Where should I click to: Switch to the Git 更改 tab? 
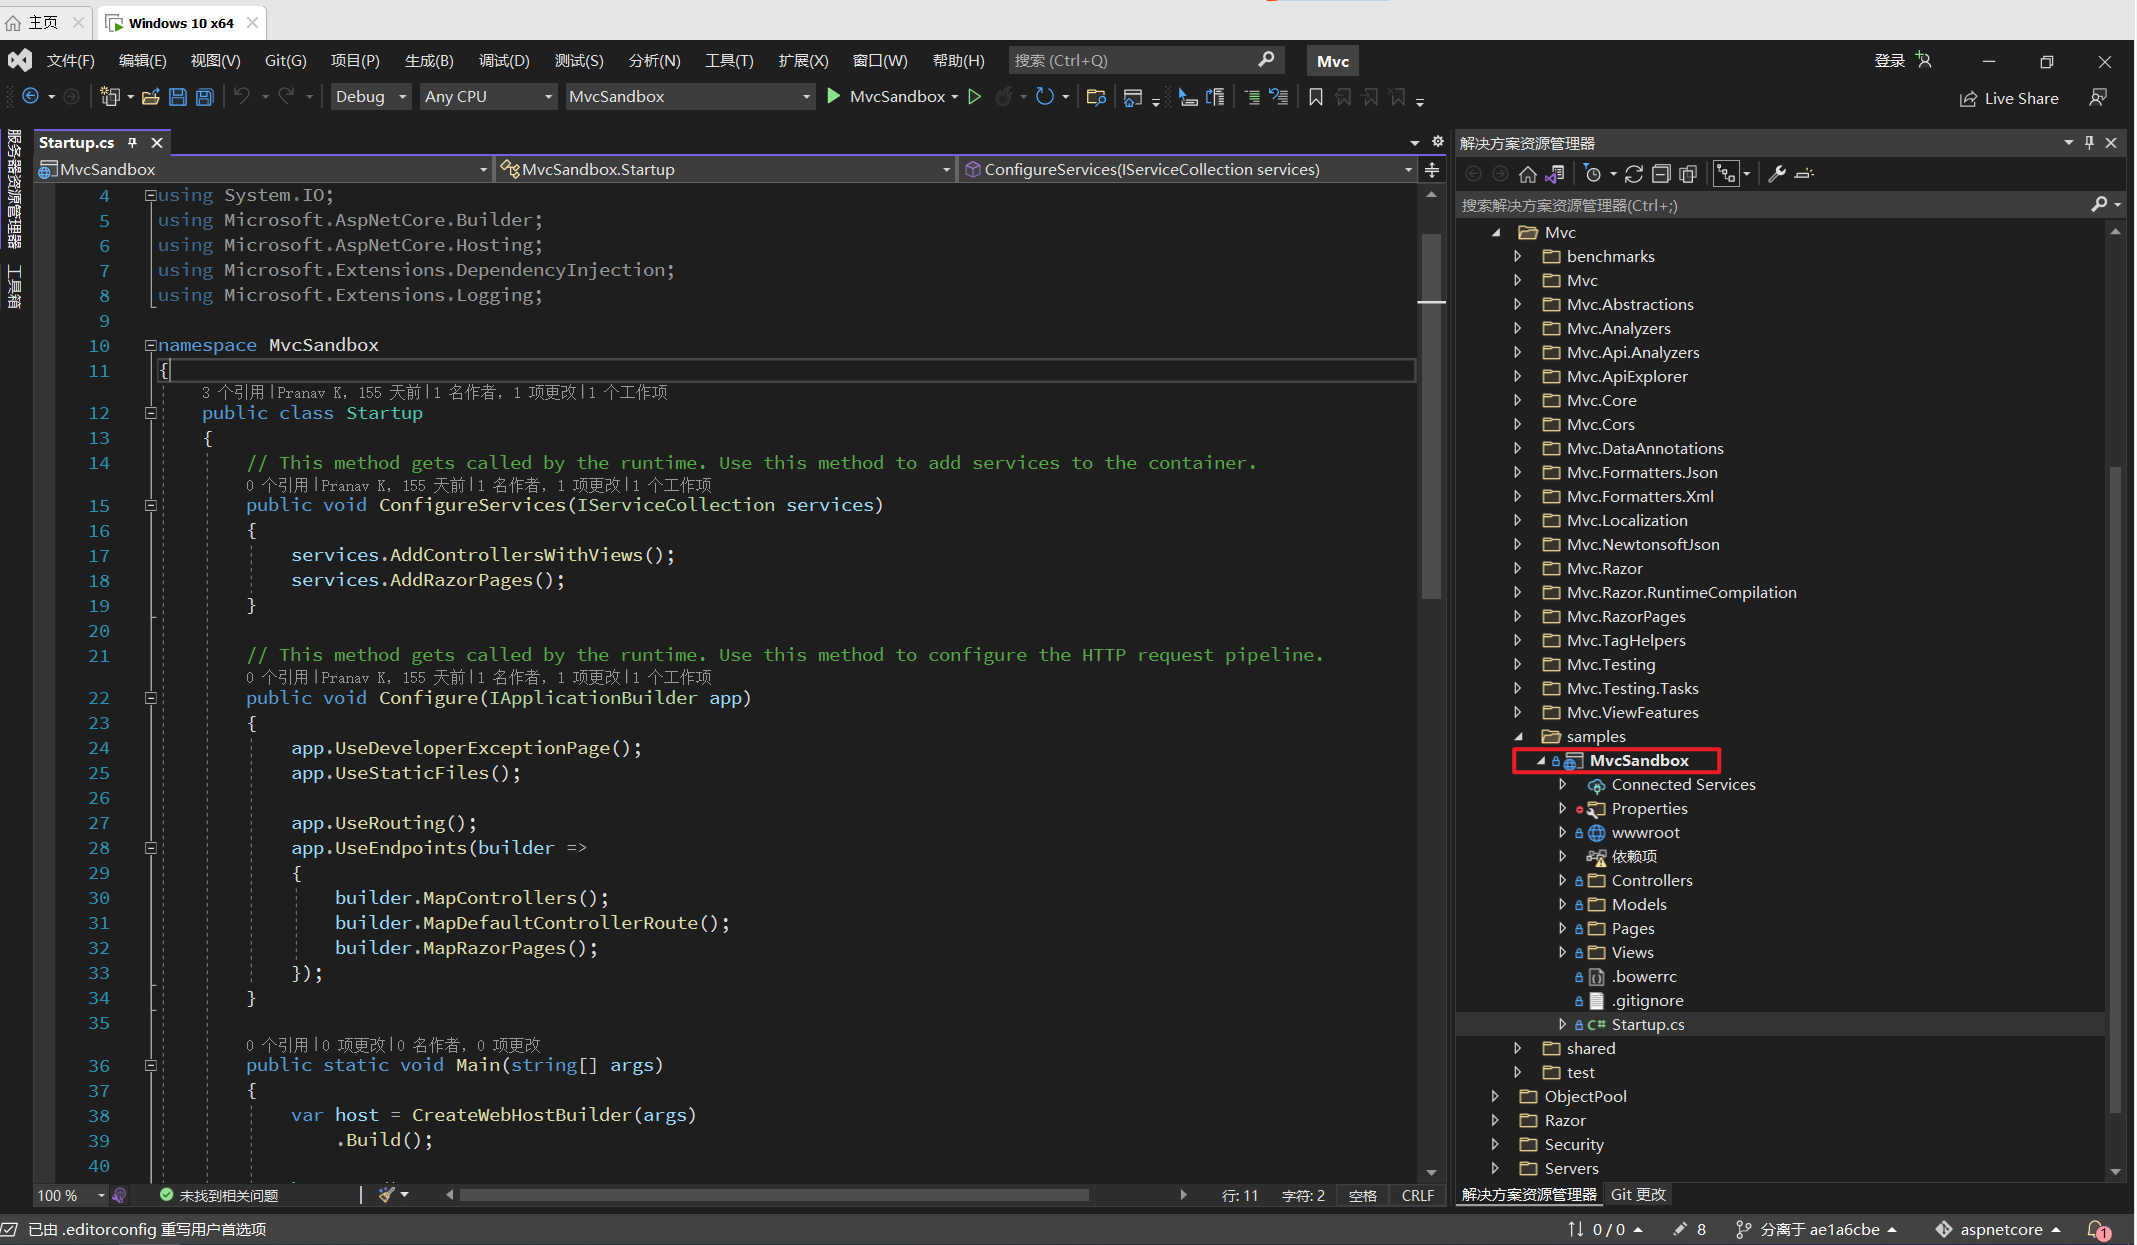pos(1638,1195)
